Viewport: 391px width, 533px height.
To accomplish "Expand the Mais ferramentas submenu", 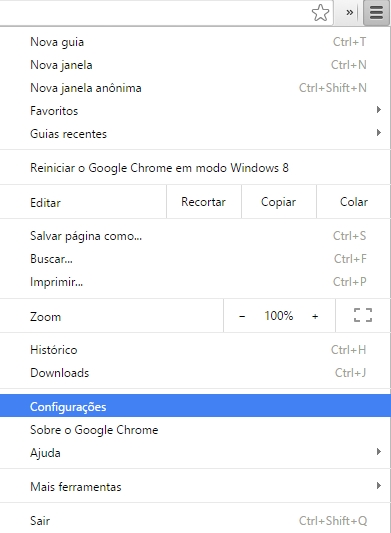I will click(195, 486).
